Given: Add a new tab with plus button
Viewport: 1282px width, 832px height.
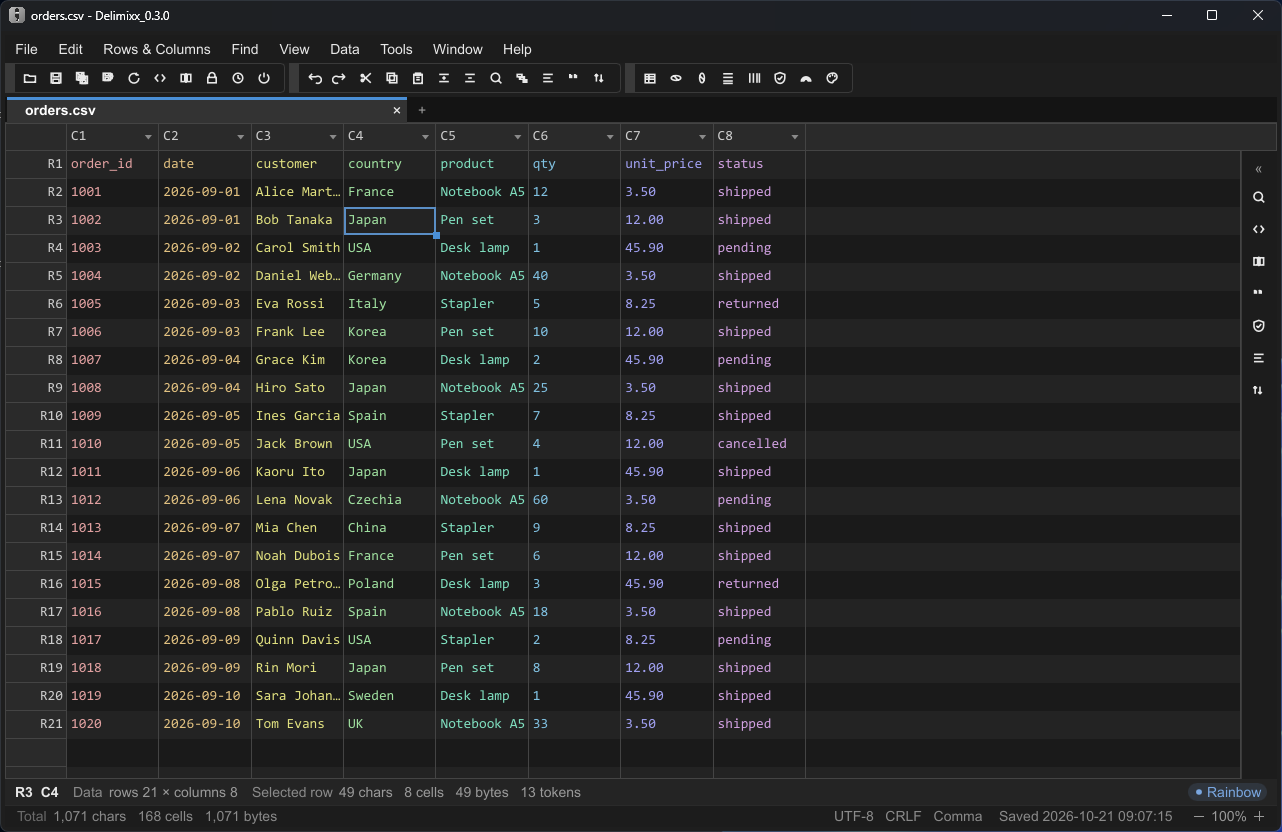Looking at the screenshot, I should click(422, 110).
